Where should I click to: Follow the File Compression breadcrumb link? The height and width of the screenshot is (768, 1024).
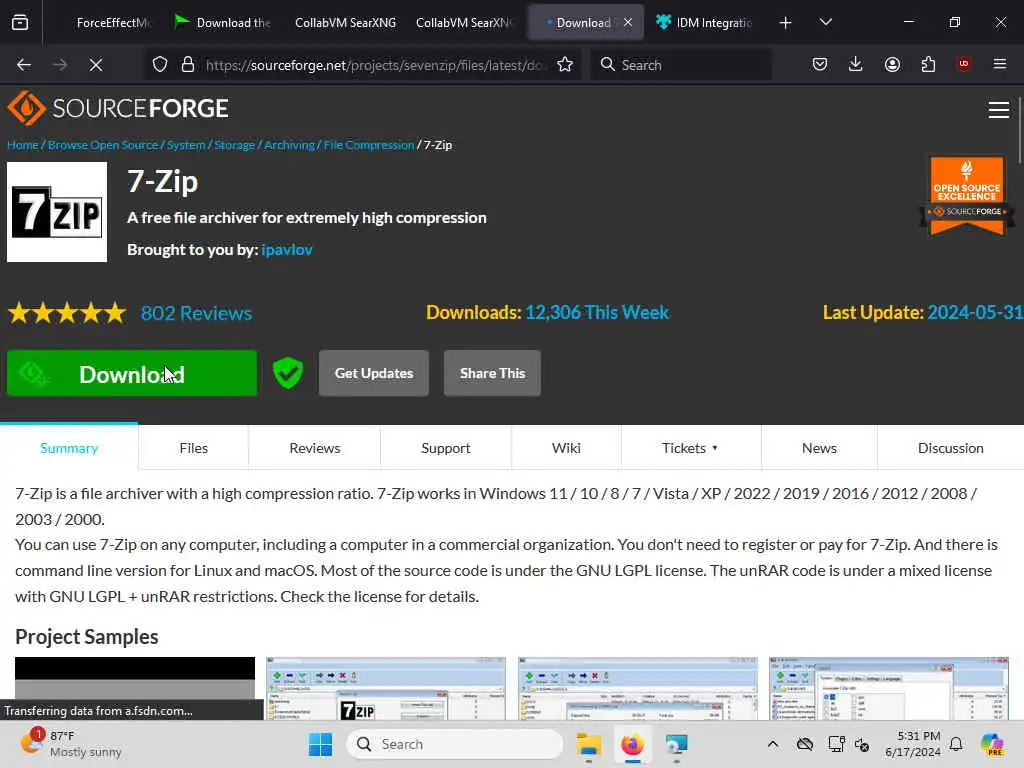tap(369, 145)
